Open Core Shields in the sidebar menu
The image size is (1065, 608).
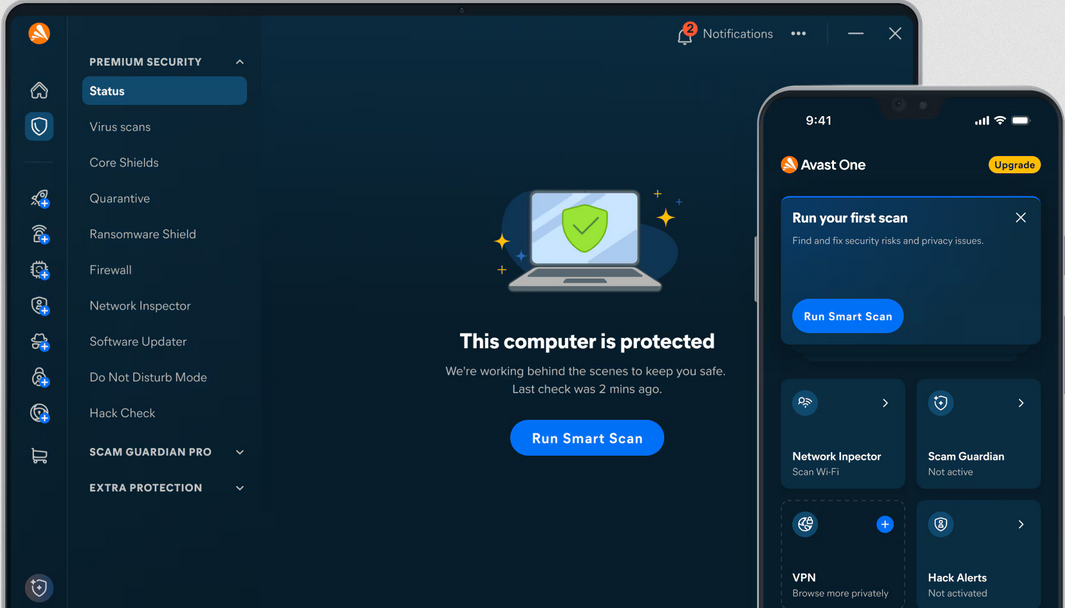coord(124,162)
